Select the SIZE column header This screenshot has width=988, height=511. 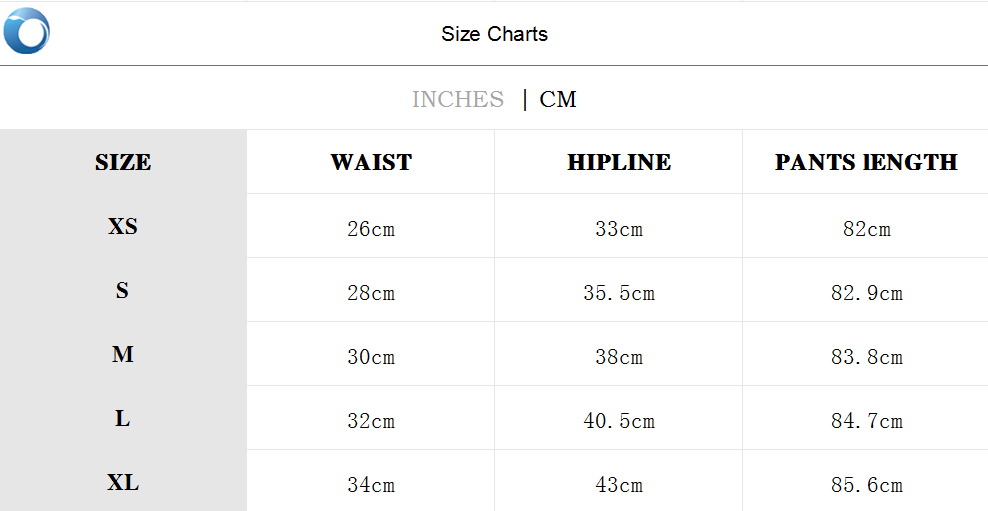pos(123,162)
